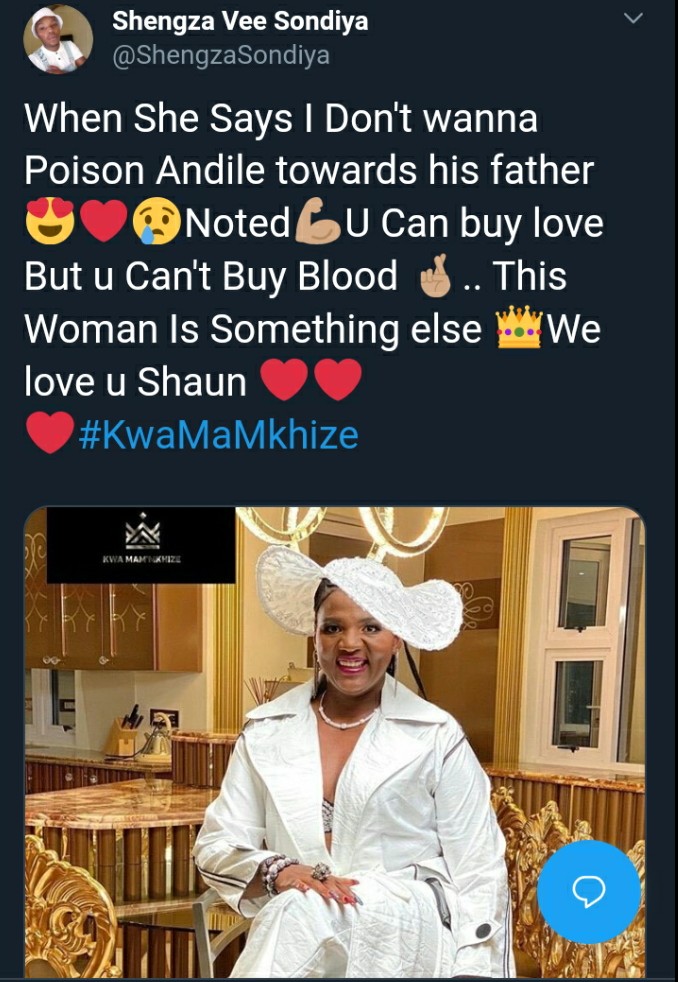The height and width of the screenshot is (982, 678).
Task: Click the heart-eyes emoji in the tweet
Action: [x=50, y=224]
